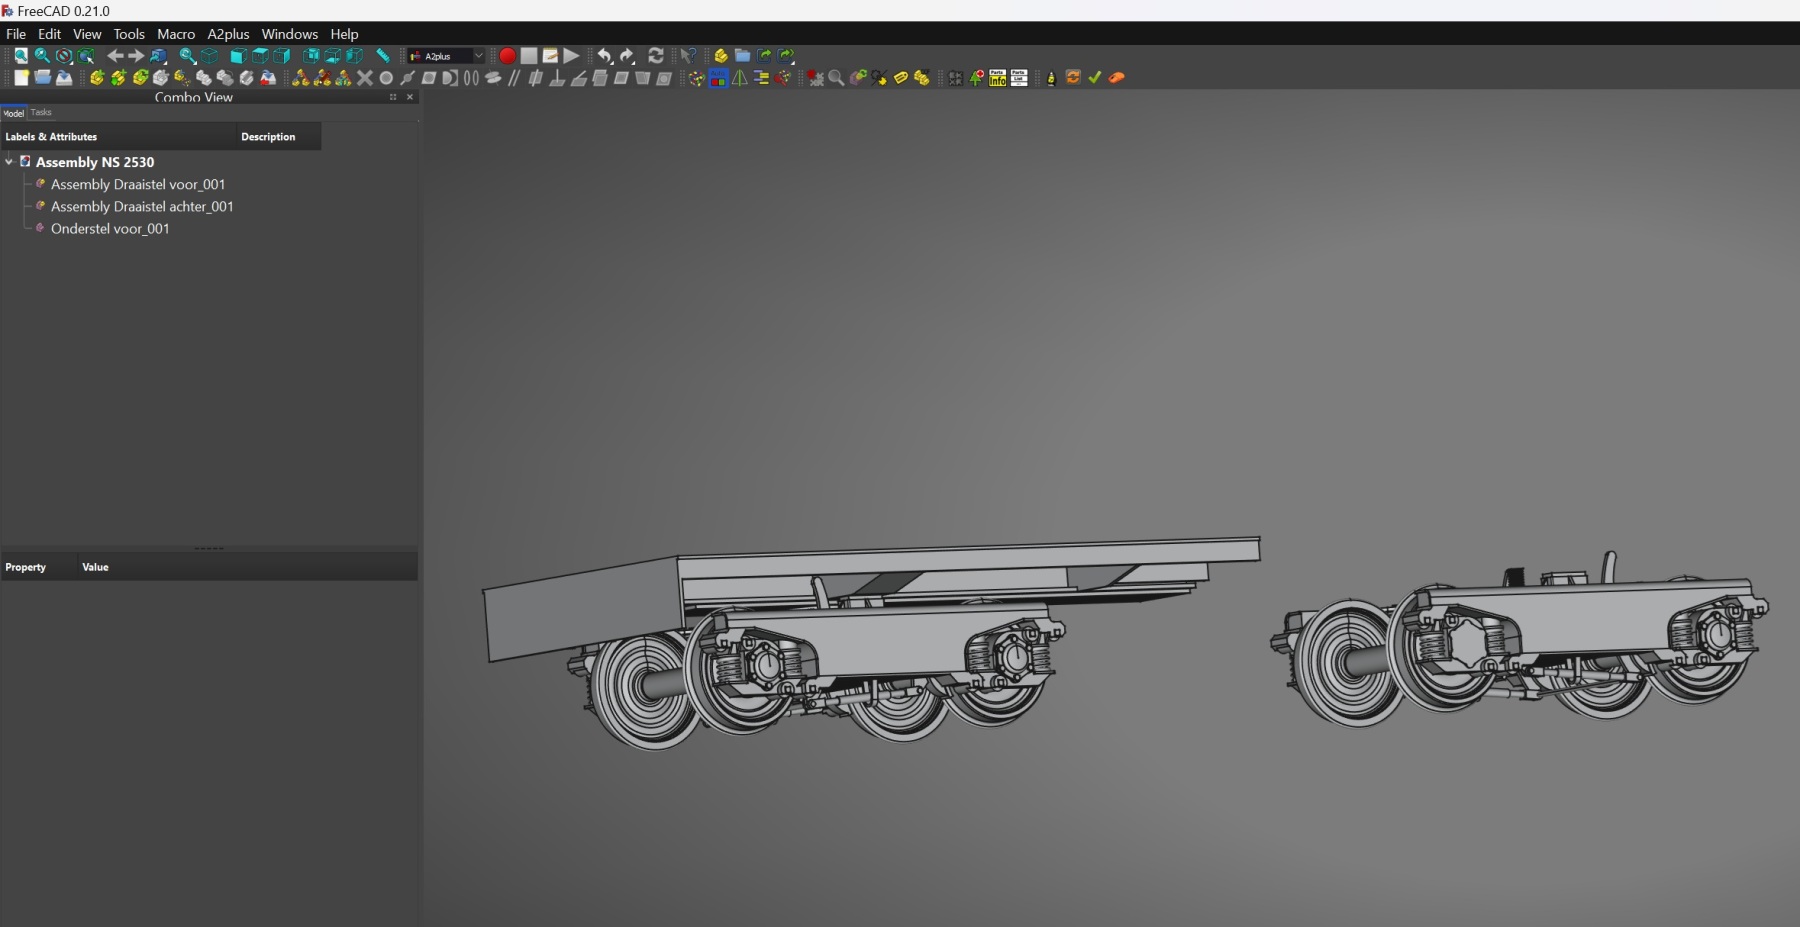
Task: Click the refresh icon in top toolbar
Action: (656, 56)
